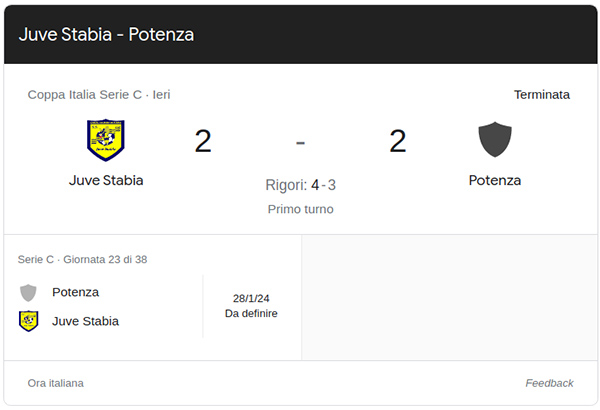The width and height of the screenshot is (600, 410).
Task: Click the small Potenza shield in the fixture row
Action: coord(29,292)
